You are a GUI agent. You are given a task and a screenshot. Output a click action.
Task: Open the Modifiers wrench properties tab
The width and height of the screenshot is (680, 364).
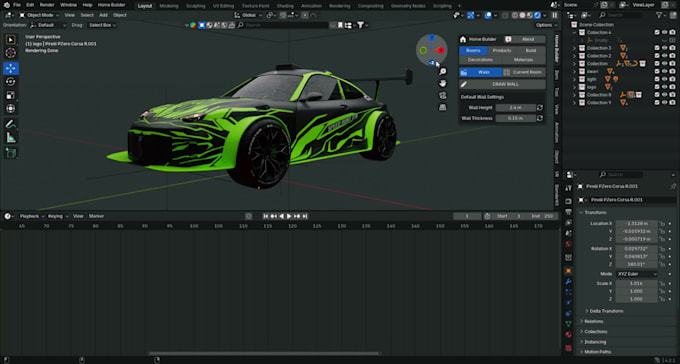(569, 282)
